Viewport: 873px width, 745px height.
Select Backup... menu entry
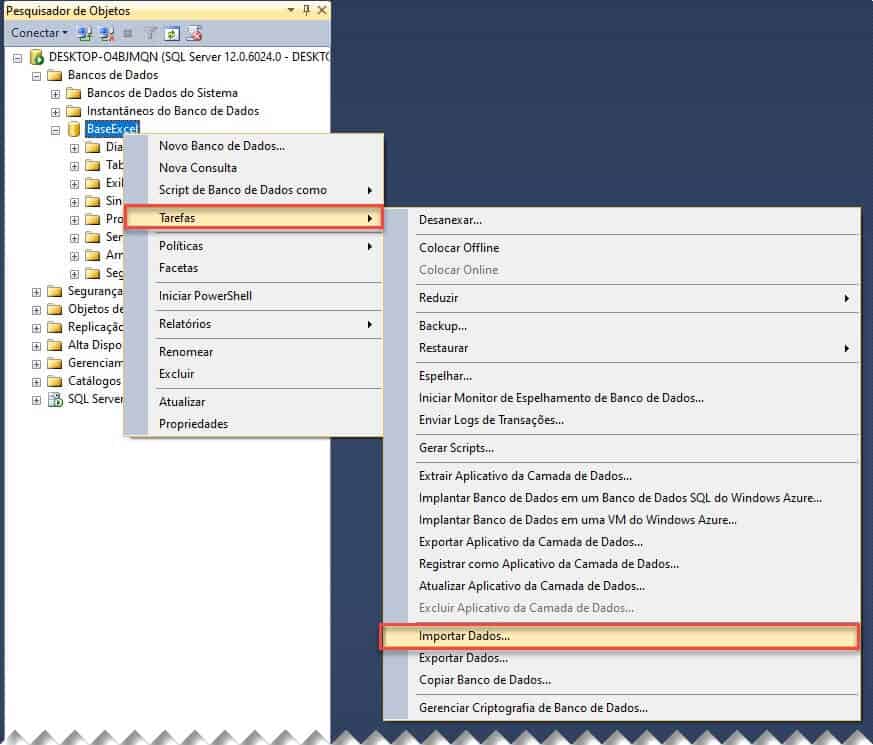click(443, 326)
